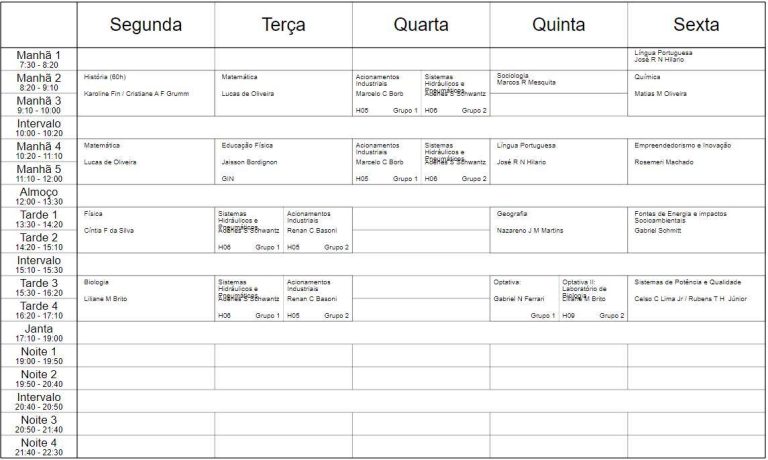768x460 pixels.
Task: Select the Quinta day header
Action: [x=558, y=25]
